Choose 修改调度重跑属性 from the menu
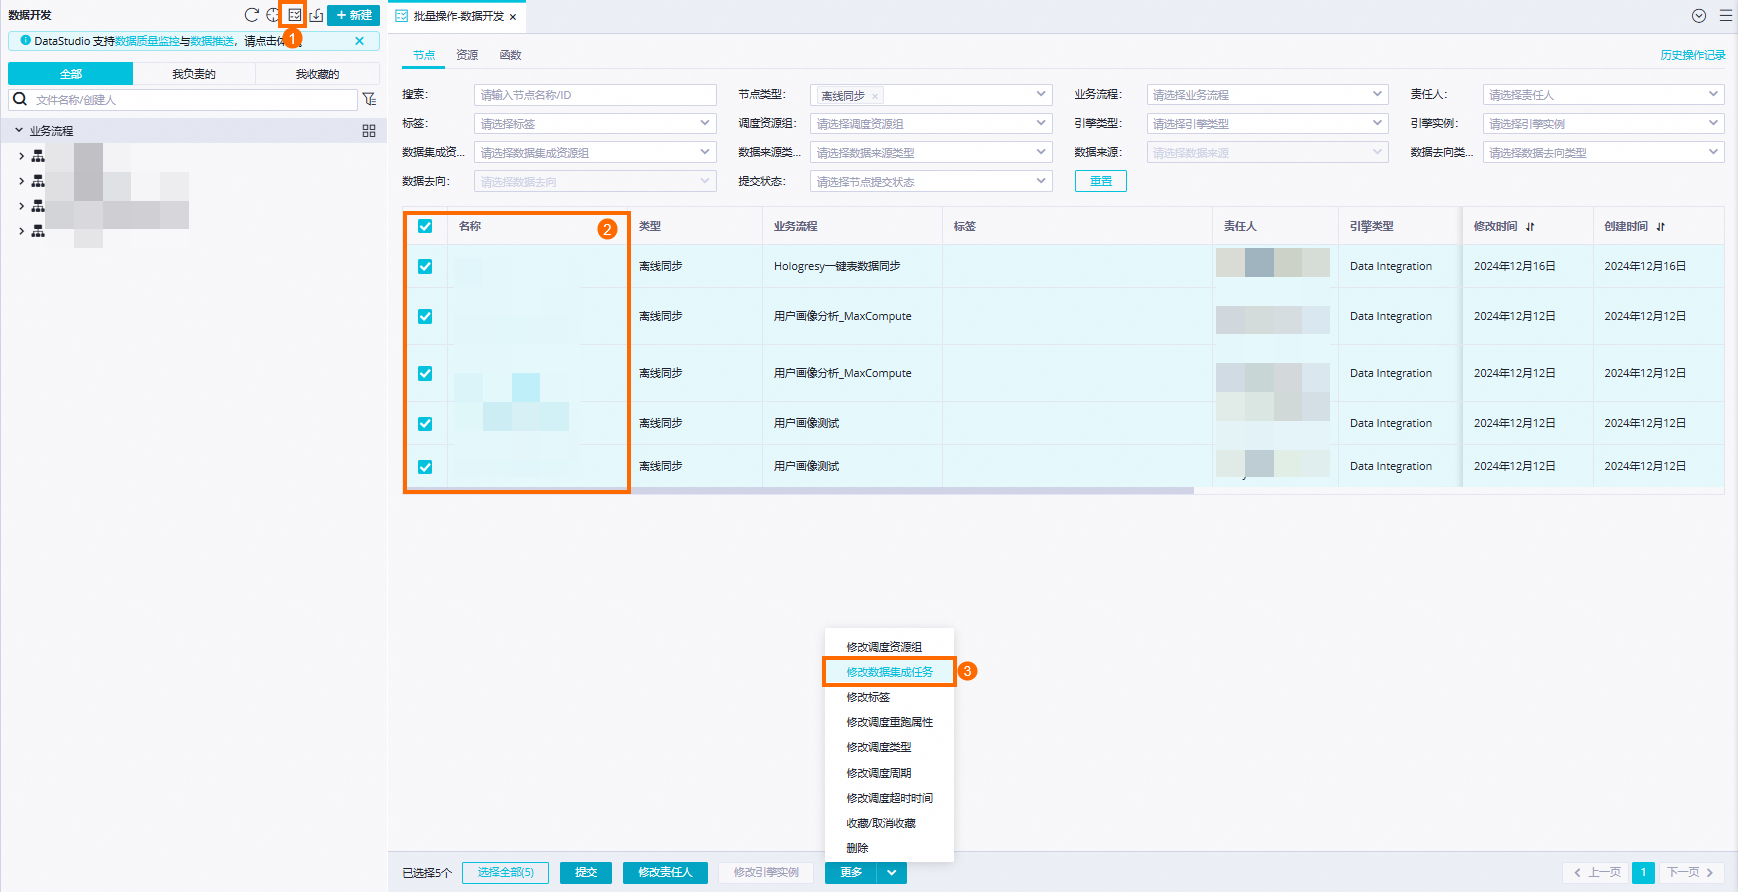This screenshot has width=1738, height=892. point(889,722)
